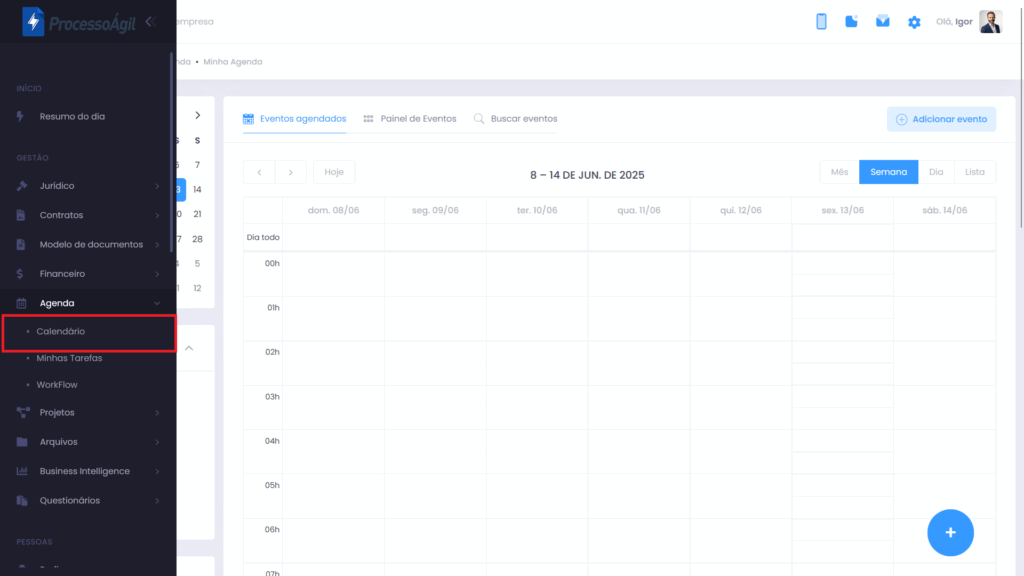
Task: Click the Olá, Igor greeting
Action: [954, 22]
